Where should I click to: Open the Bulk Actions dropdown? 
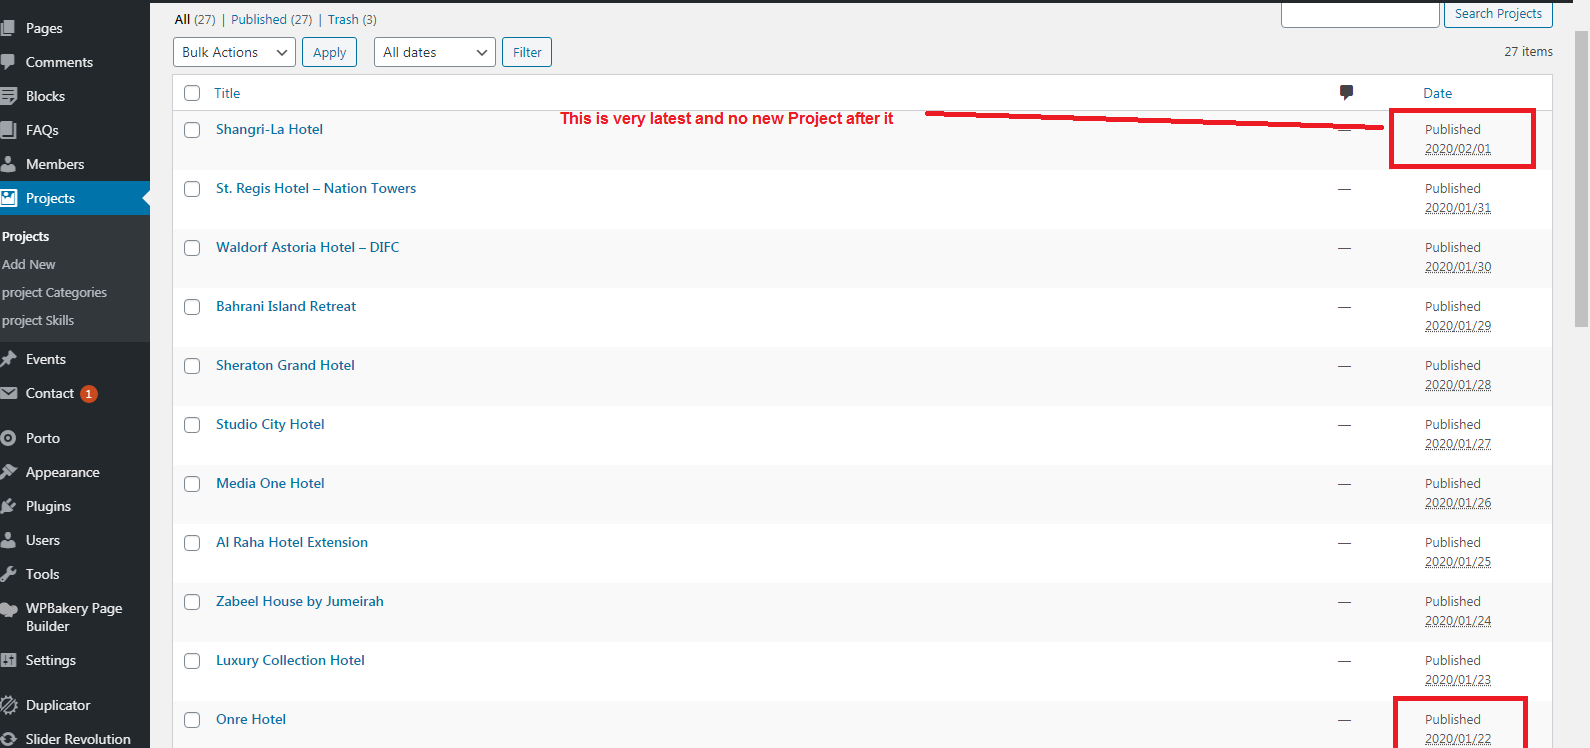pyautogui.click(x=234, y=52)
